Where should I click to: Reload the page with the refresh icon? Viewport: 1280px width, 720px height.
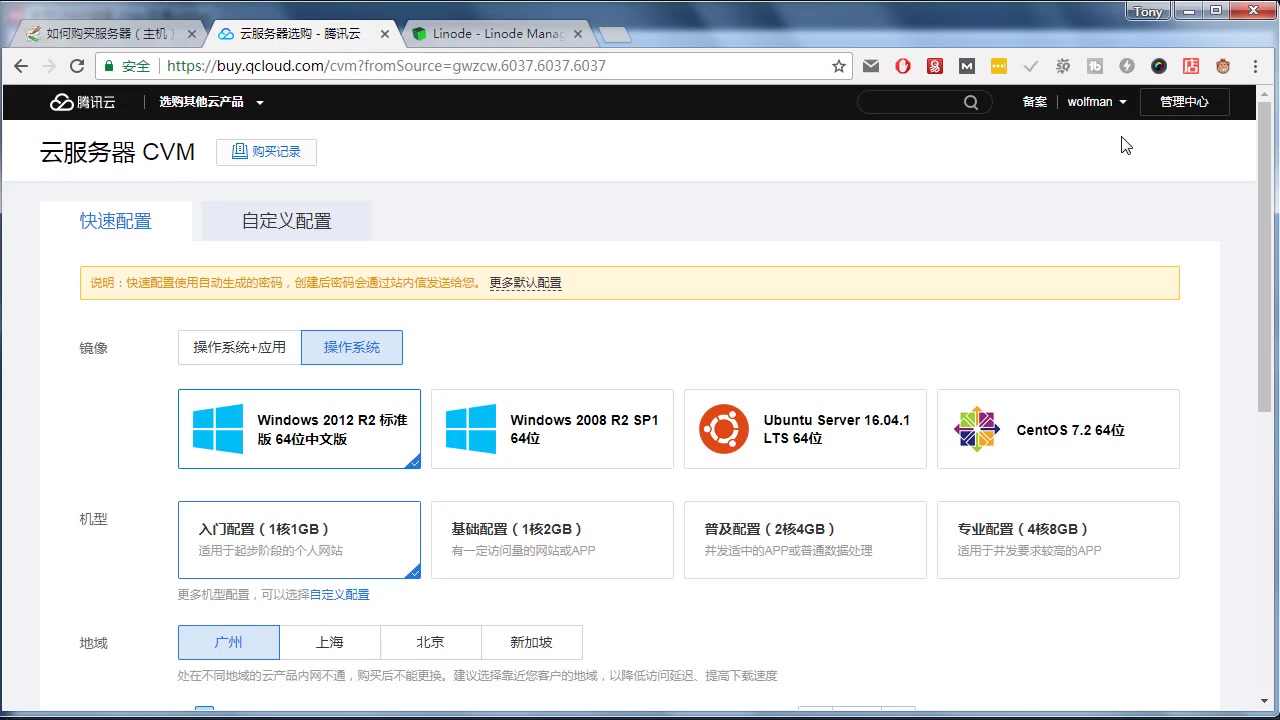[77, 66]
